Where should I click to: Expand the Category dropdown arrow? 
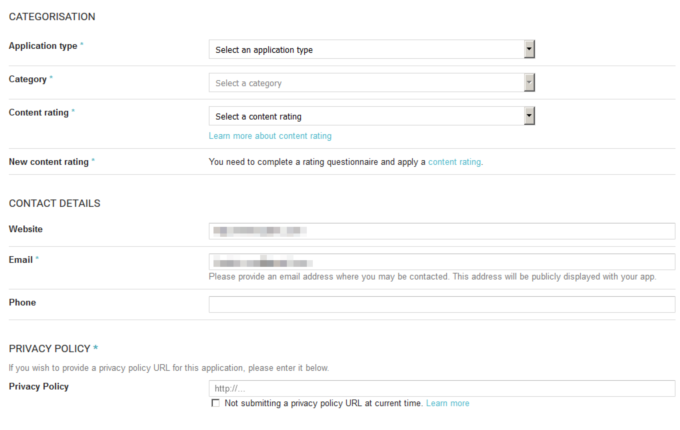pos(529,83)
